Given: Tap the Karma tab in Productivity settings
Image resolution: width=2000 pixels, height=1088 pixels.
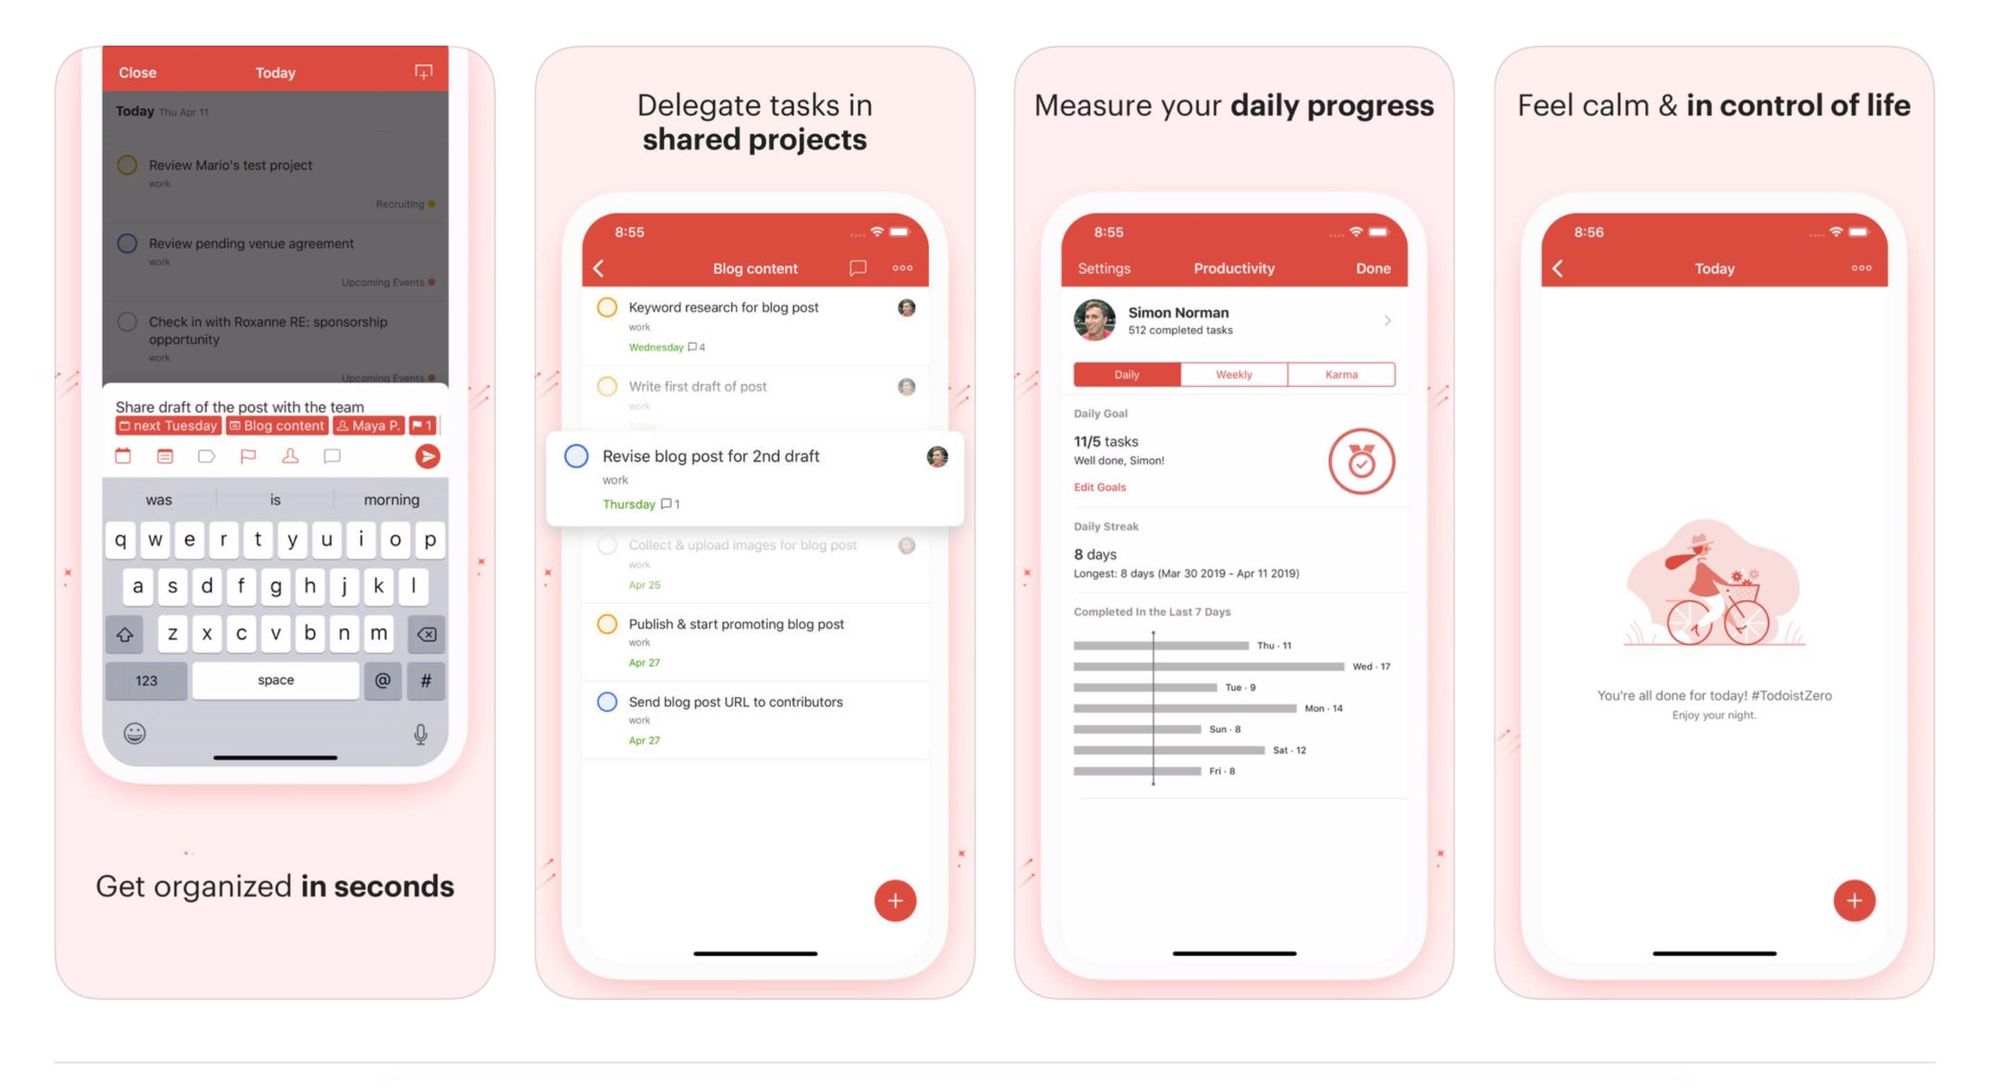Looking at the screenshot, I should (x=1340, y=374).
